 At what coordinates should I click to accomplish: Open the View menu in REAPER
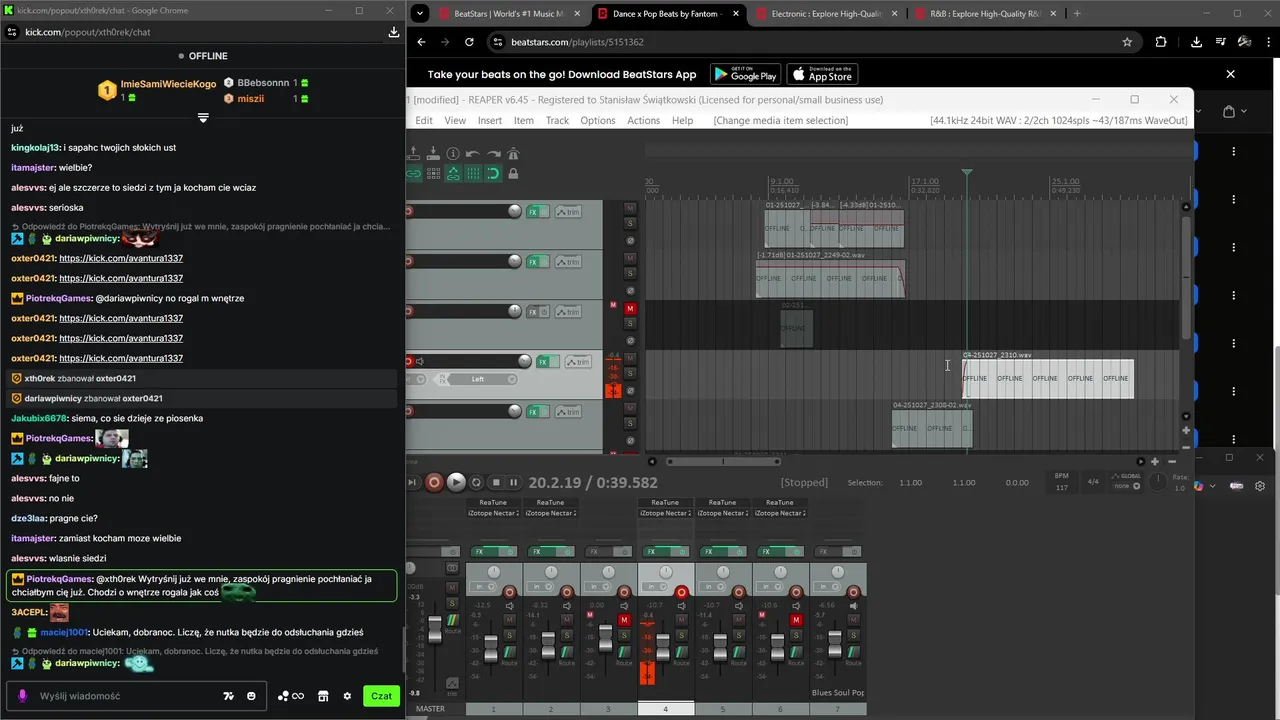(x=455, y=120)
